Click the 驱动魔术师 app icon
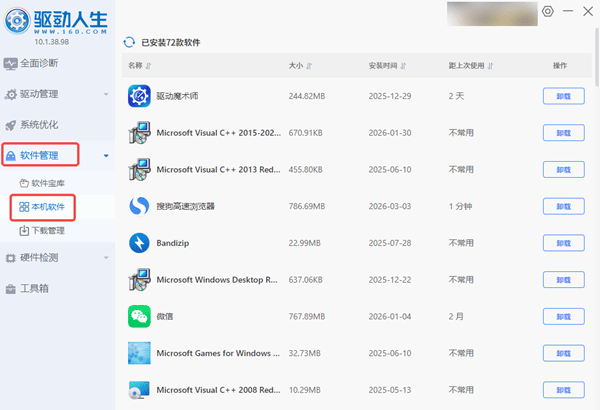600x410 pixels. pyautogui.click(x=139, y=96)
